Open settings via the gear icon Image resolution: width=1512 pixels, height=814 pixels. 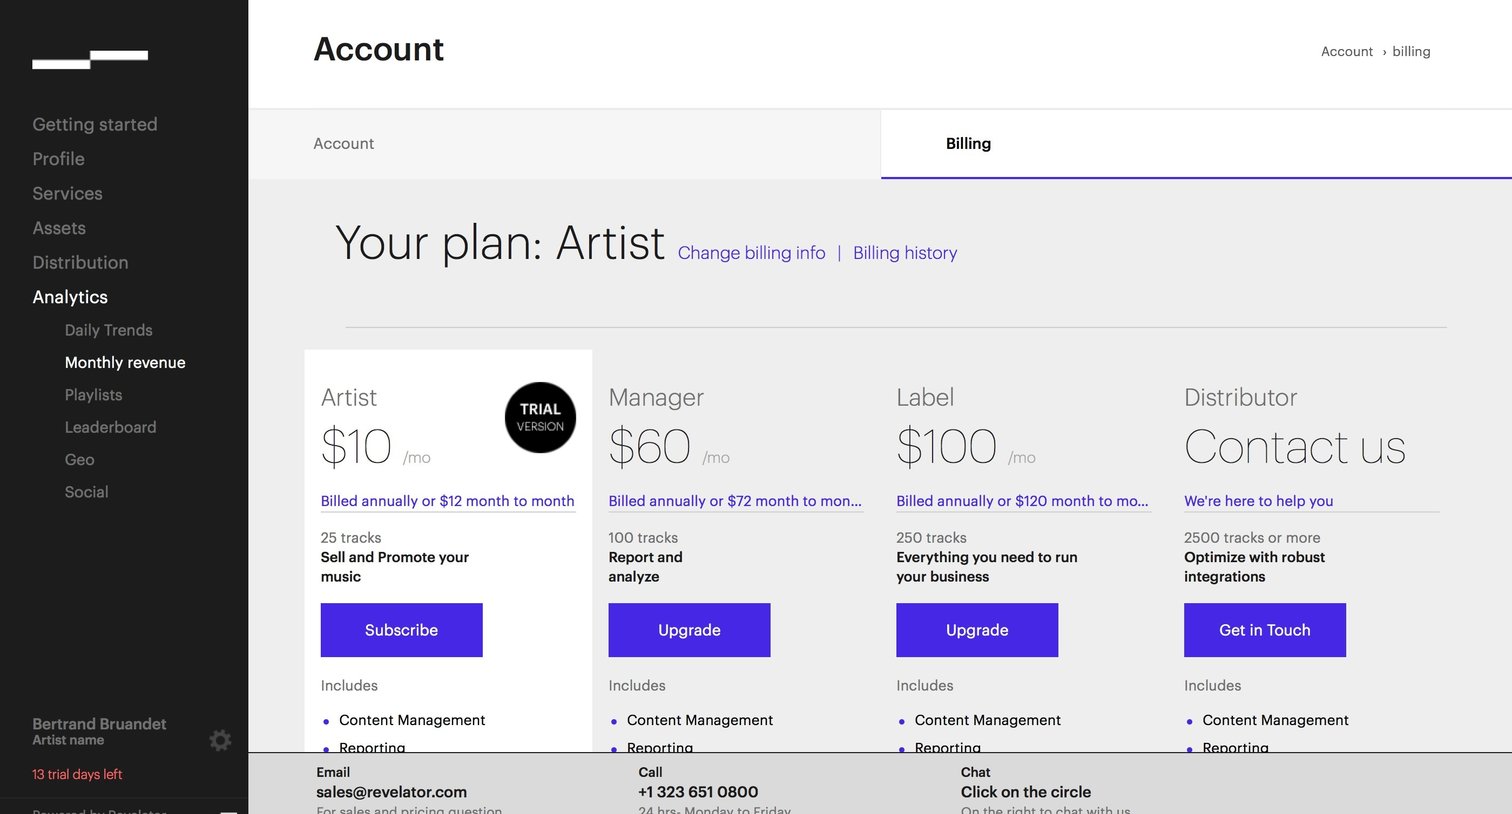point(220,740)
